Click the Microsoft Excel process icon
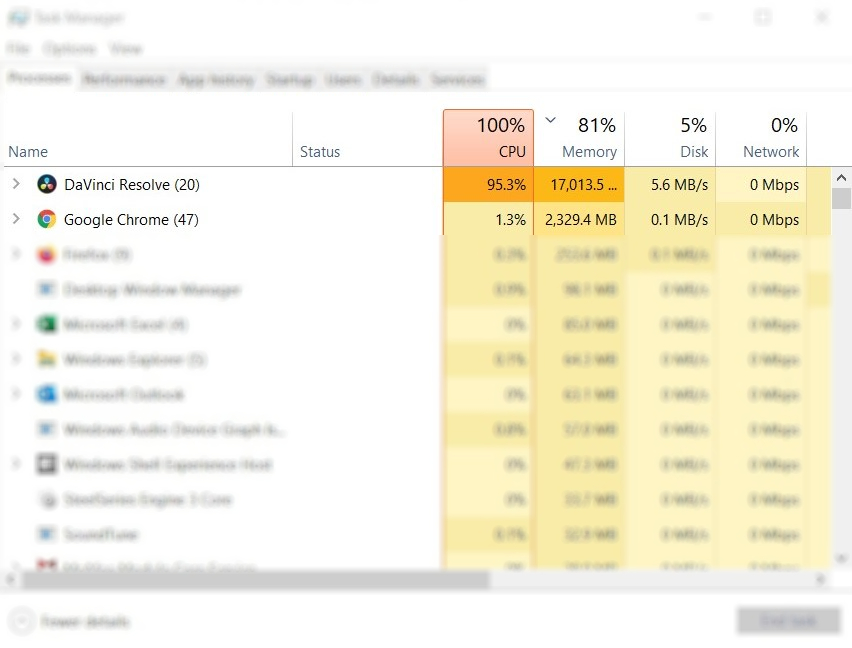Screen dimensions: 852x648 click(x=46, y=325)
